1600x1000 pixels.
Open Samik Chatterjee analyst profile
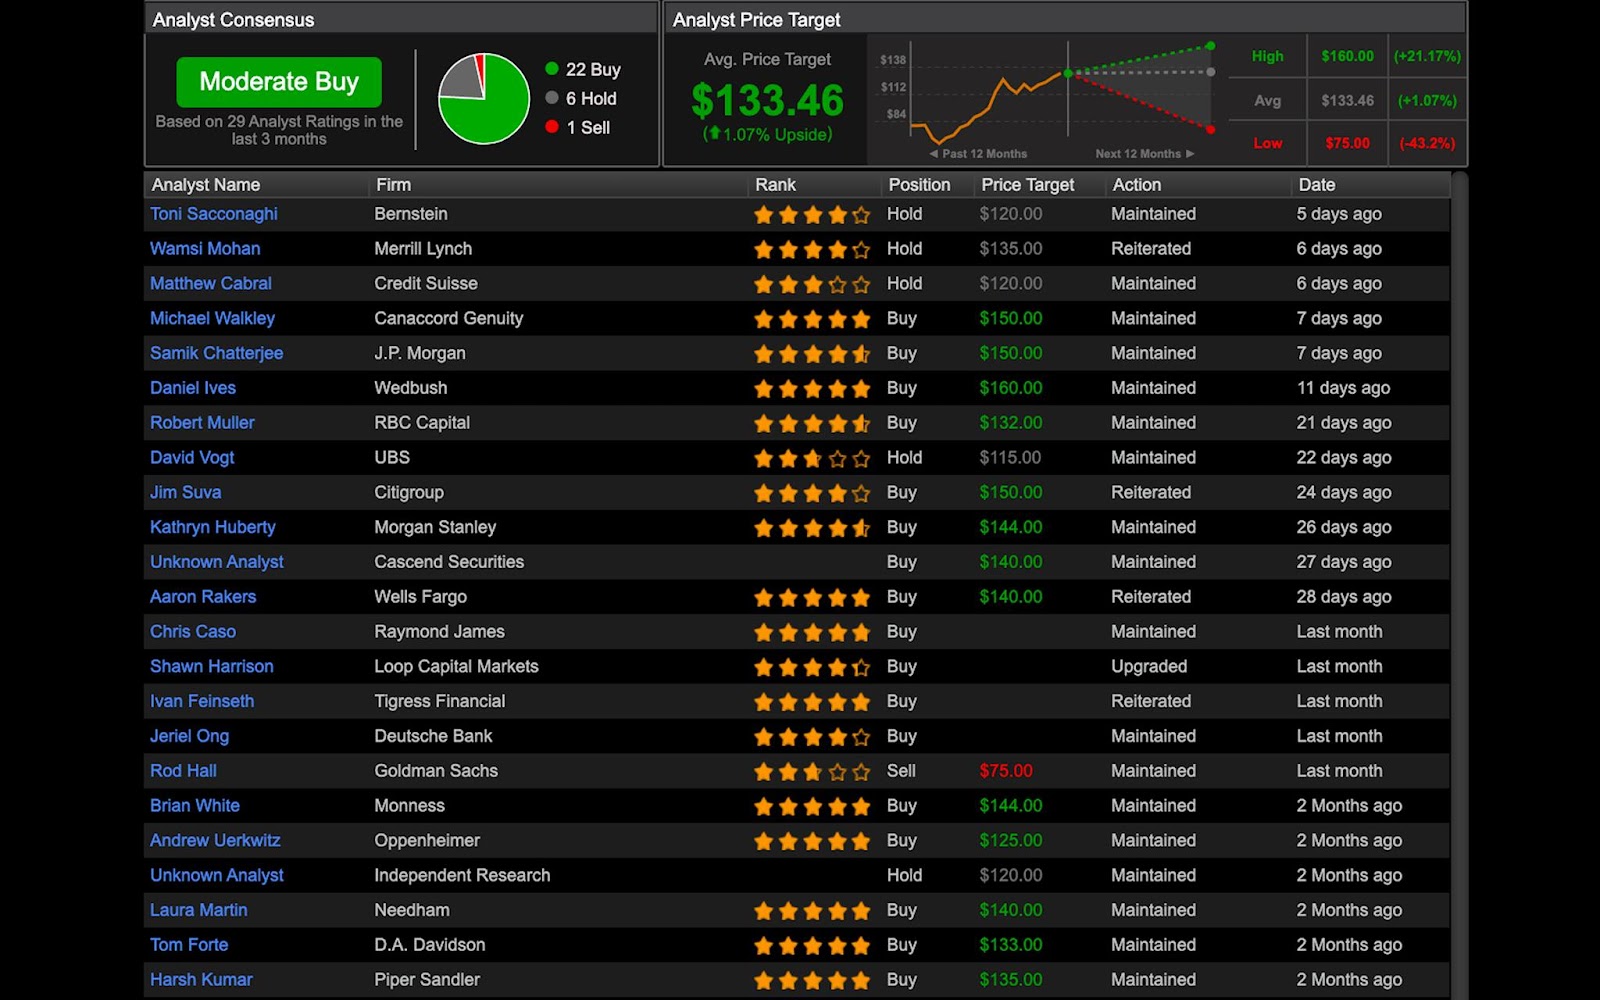point(216,353)
